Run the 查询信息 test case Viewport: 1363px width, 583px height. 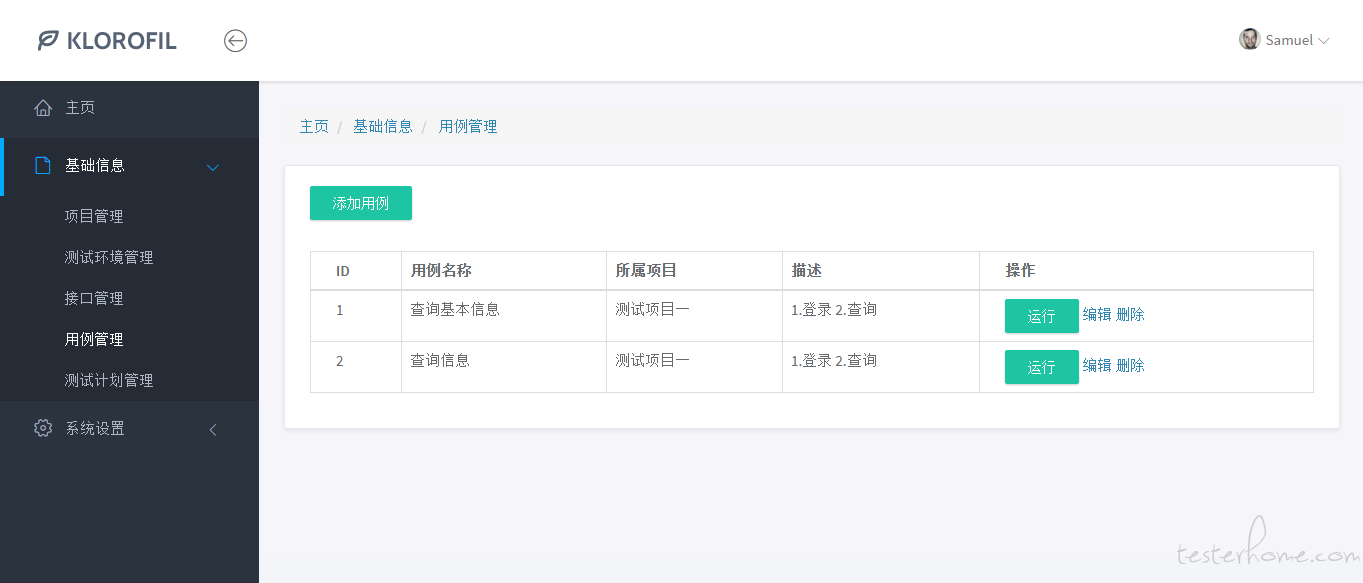pos(1041,367)
